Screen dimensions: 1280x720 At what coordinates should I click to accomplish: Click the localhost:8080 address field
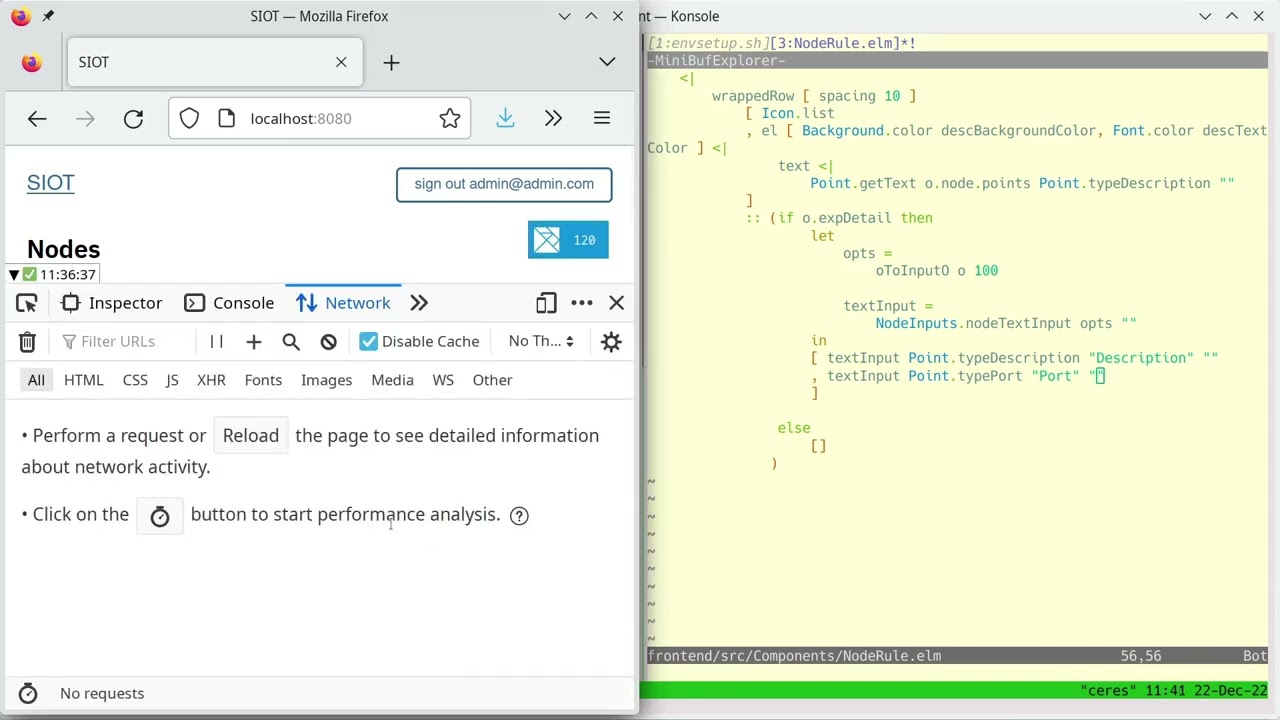click(320, 119)
